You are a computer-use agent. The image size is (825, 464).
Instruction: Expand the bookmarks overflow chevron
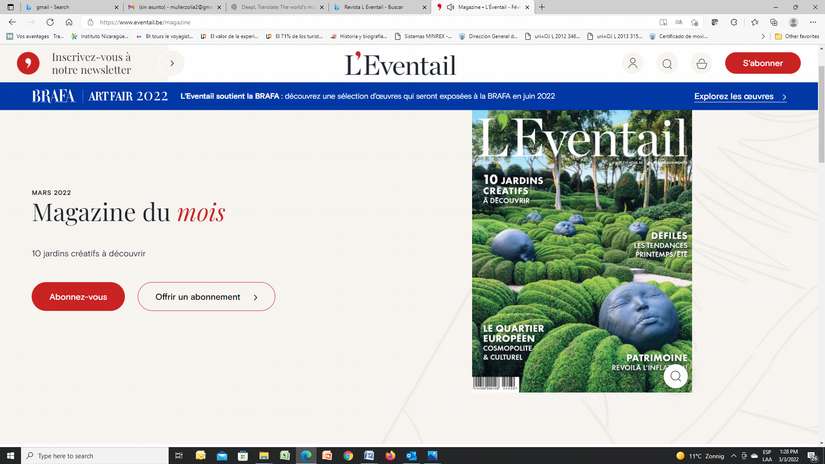click(763, 36)
